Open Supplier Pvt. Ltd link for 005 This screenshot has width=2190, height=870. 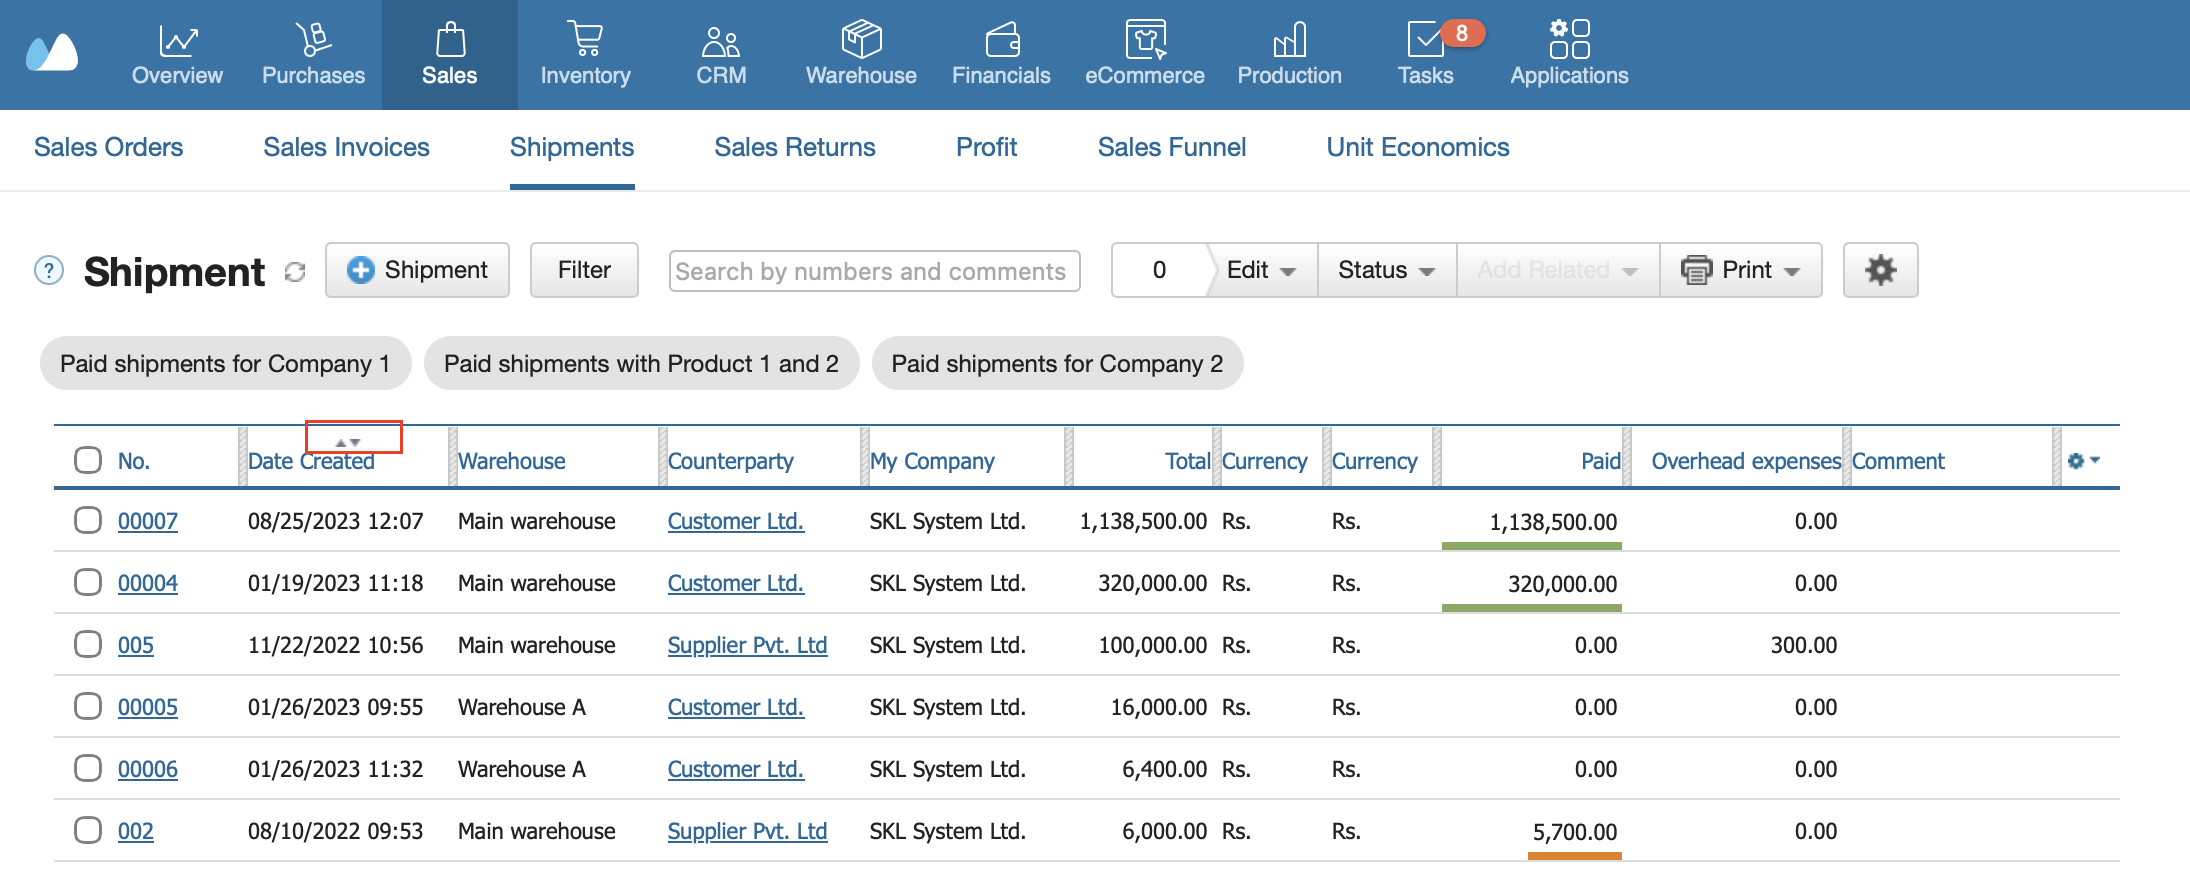pyautogui.click(x=747, y=645)
